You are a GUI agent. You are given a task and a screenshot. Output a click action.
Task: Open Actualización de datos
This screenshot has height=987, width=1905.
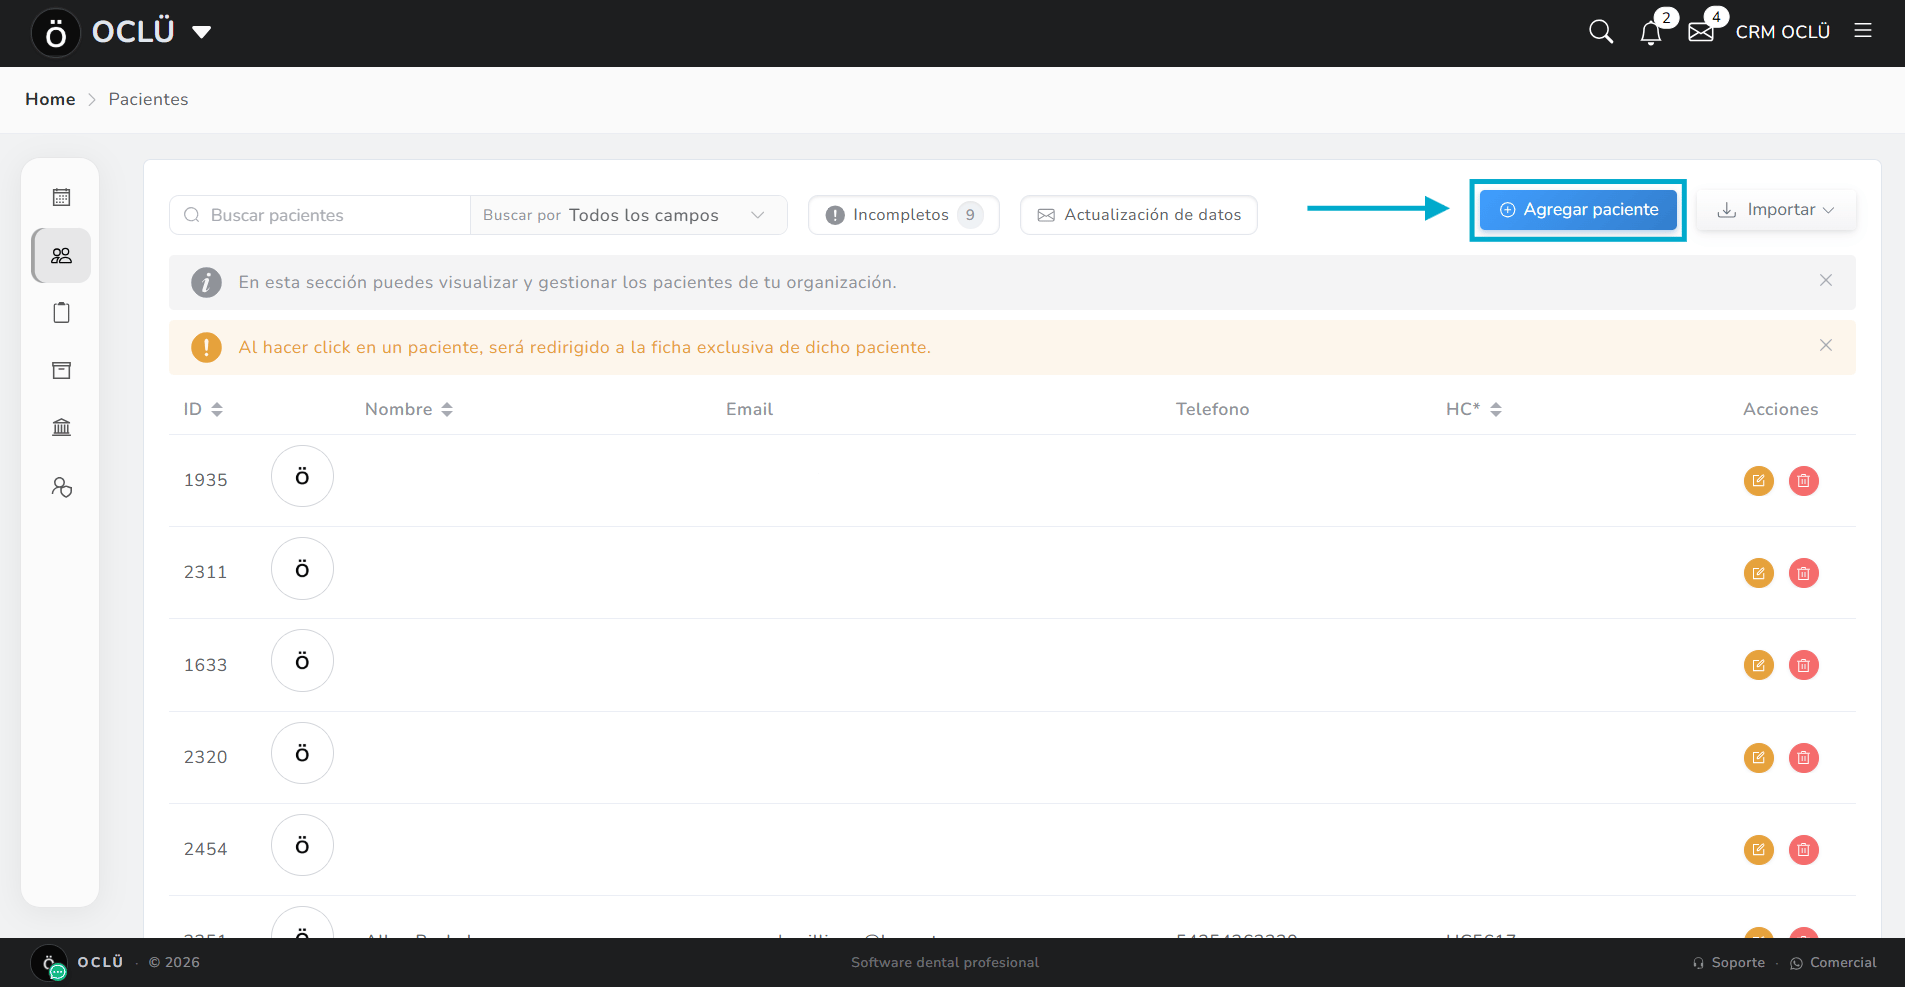click(x=1139, y=215)
